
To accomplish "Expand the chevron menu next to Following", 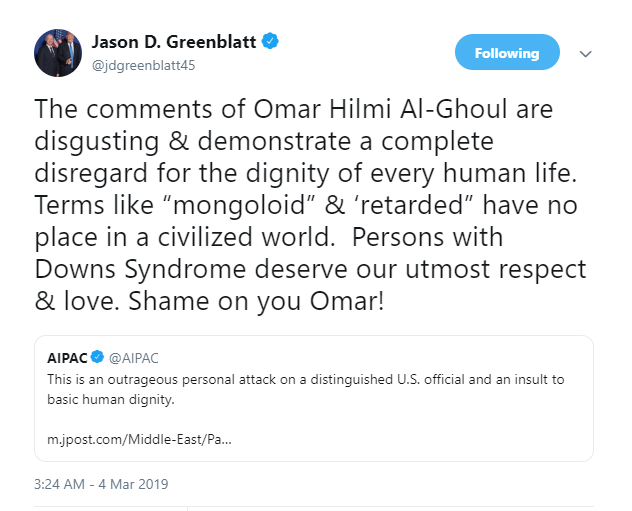I will point(586,53).
